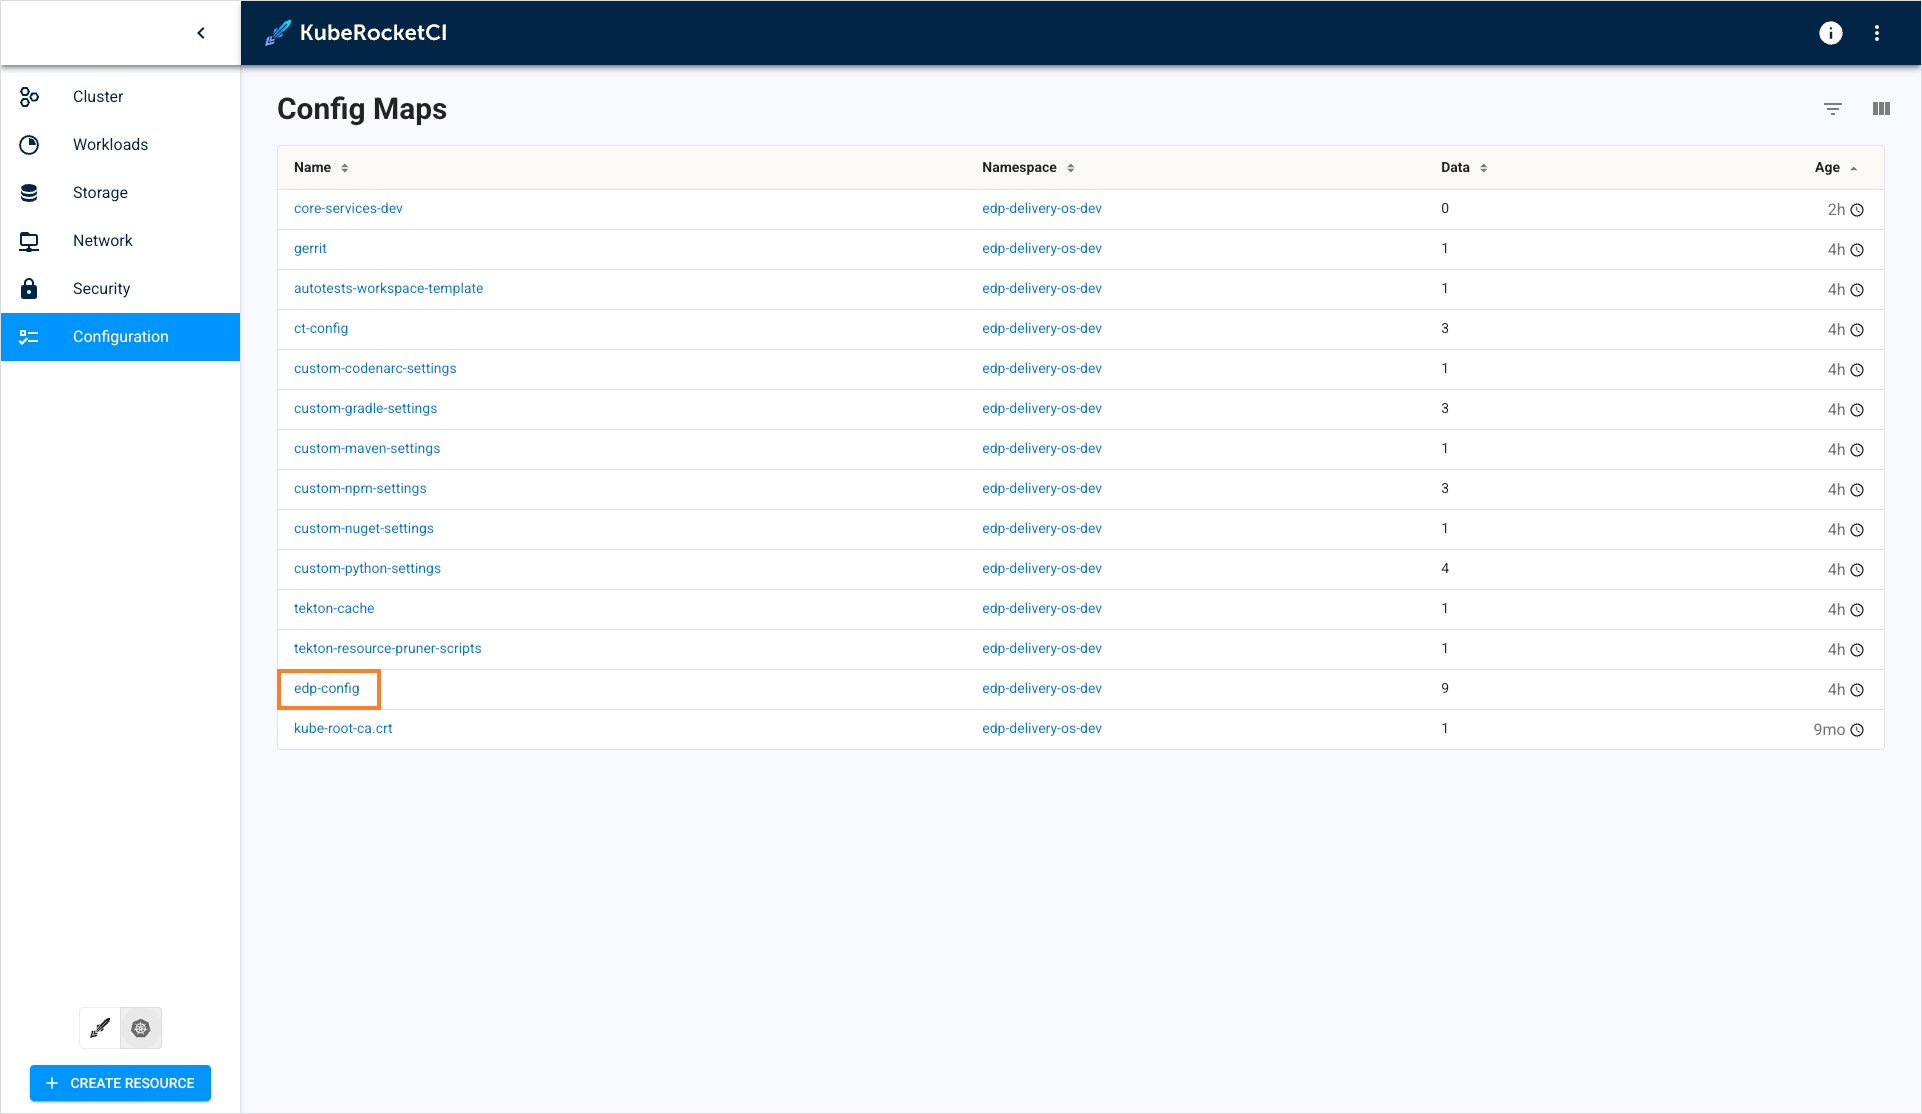Click the KubeRocketCI logo icon
The image size is (1922, 1114).
coord(276,32)
